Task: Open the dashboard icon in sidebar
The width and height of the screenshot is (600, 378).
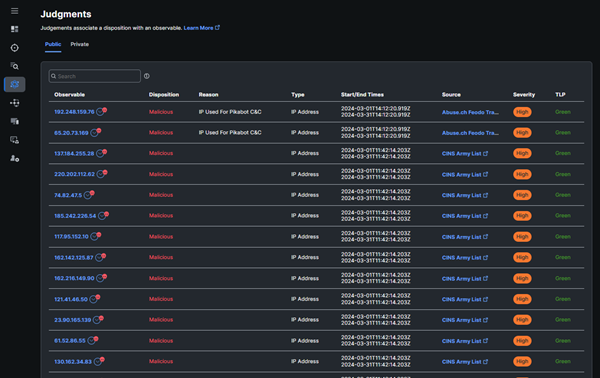Action: point(15,29)
